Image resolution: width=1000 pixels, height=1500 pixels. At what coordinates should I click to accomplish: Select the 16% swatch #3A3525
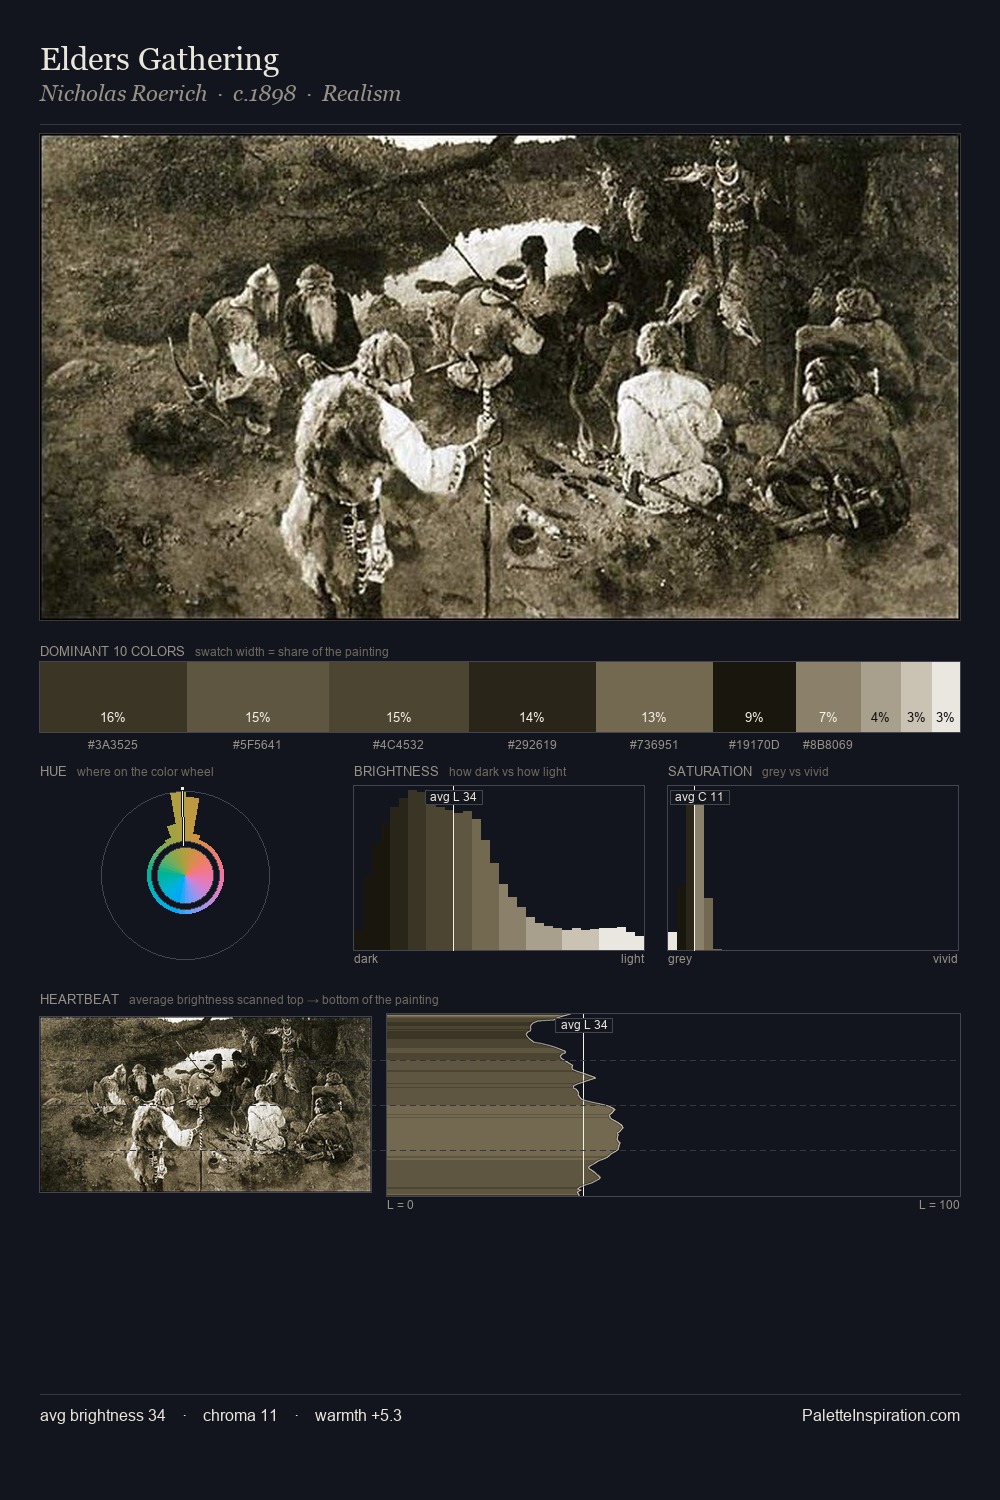tap(113, 697)
